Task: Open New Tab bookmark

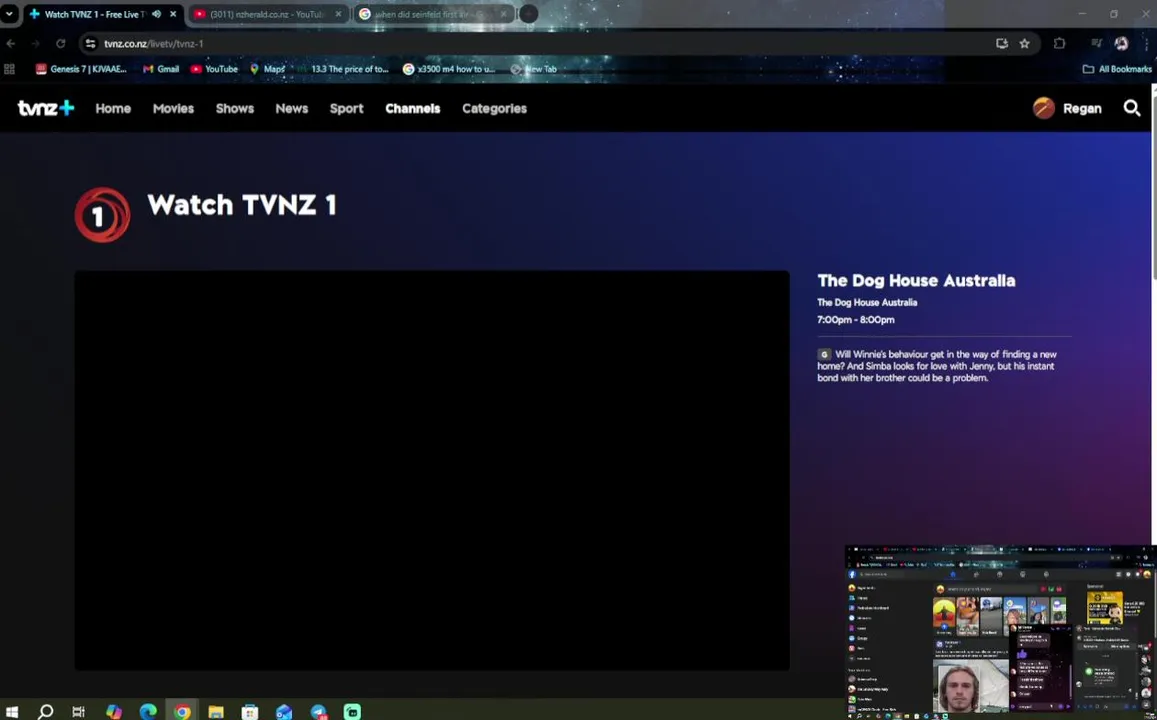Action: (x=533, y=69)
